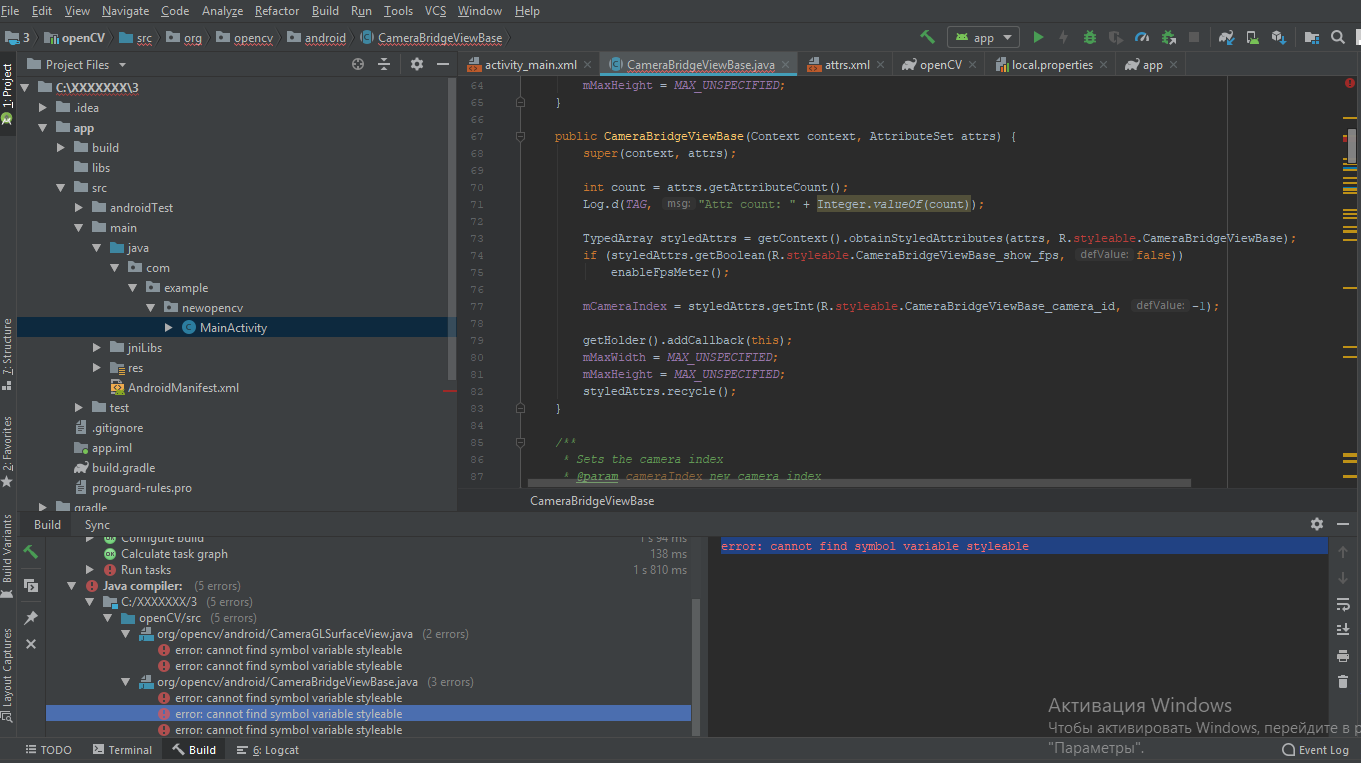
Task: Open the AVD Manager icon
Action: (1252, 37)
